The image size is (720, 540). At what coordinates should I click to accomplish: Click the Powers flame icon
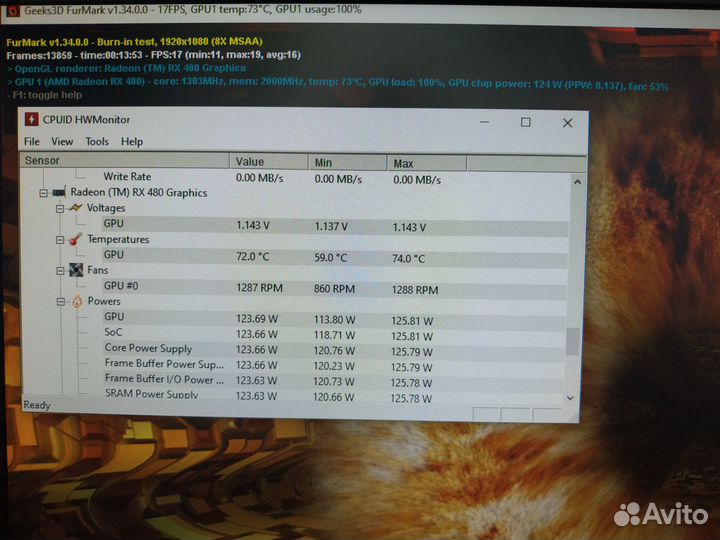click(77, 301)
